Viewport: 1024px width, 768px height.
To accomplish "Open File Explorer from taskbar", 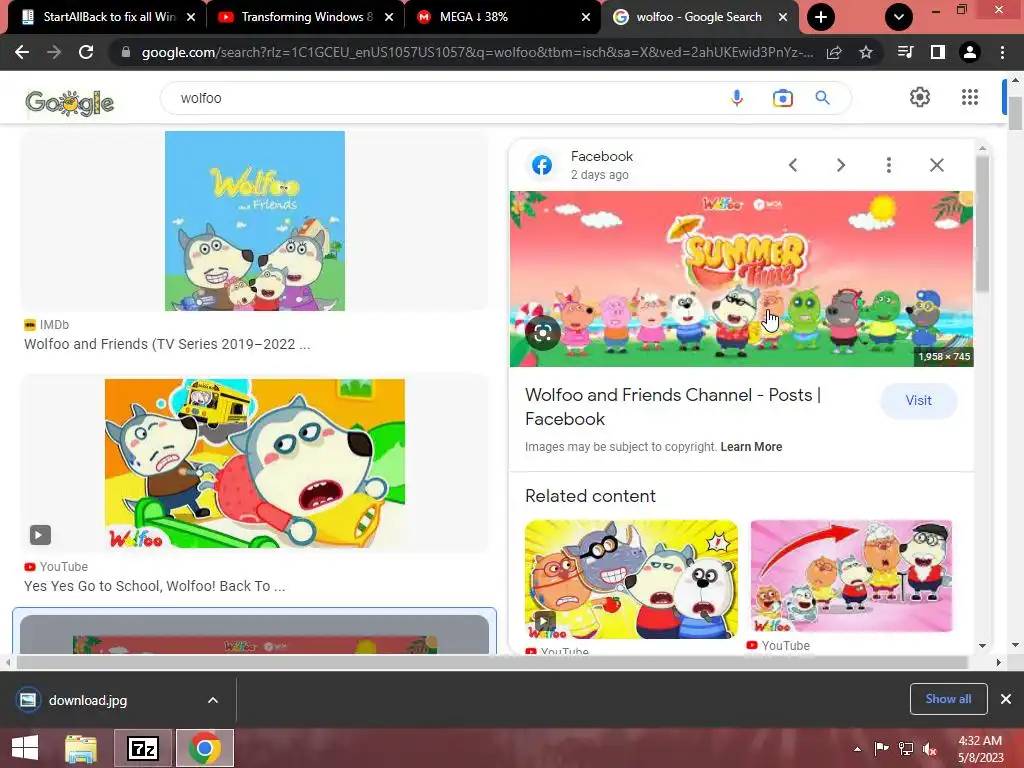I will pyautogui.click(x=81, y=748).
